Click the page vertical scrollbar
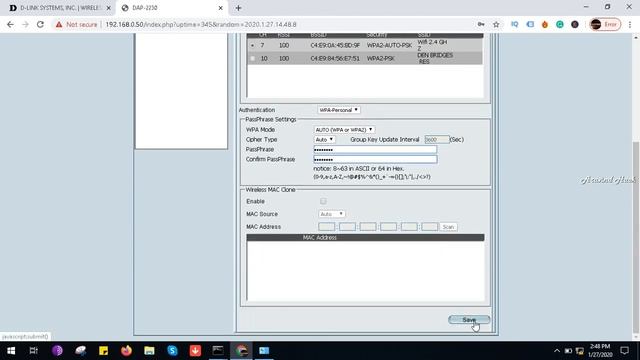 point(636,237)
